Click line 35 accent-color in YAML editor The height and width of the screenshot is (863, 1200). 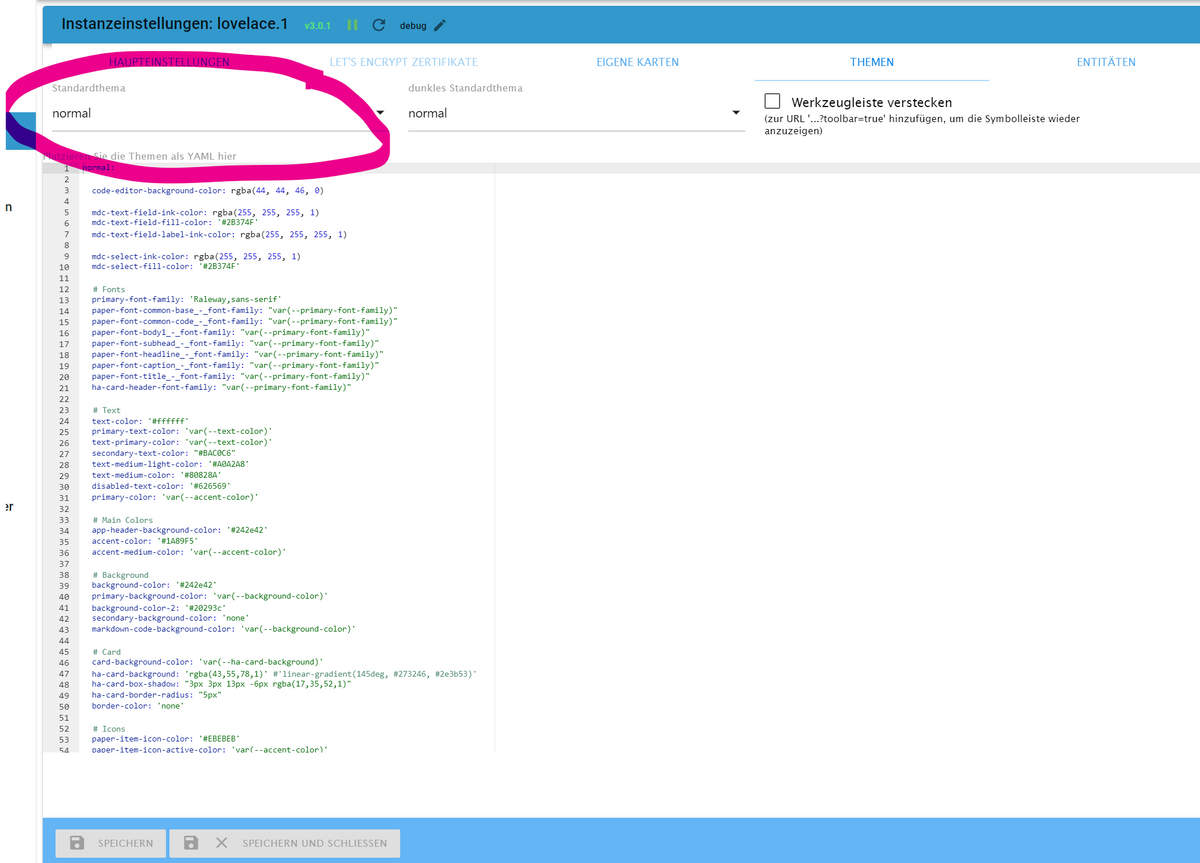[x=145, y=541]
